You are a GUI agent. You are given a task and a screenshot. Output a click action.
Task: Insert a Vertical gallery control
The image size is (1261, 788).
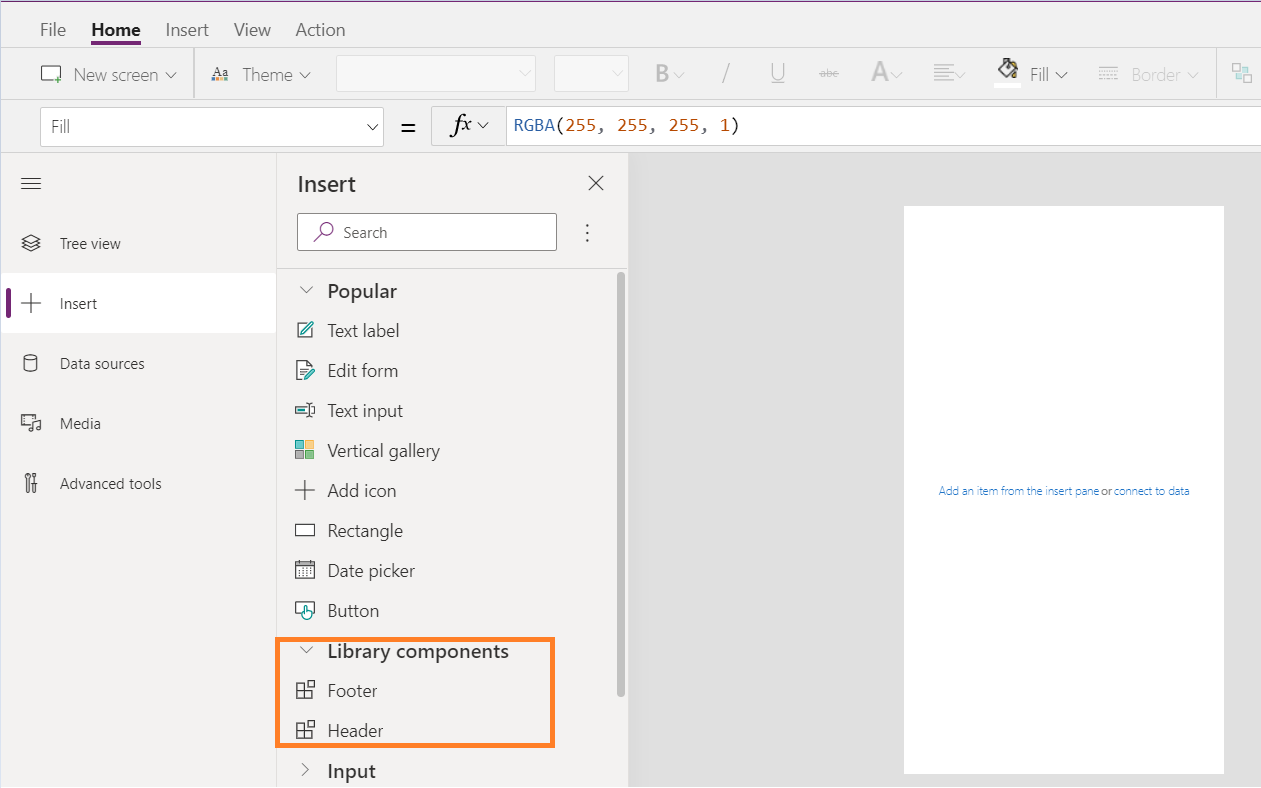tap(383, 450)
